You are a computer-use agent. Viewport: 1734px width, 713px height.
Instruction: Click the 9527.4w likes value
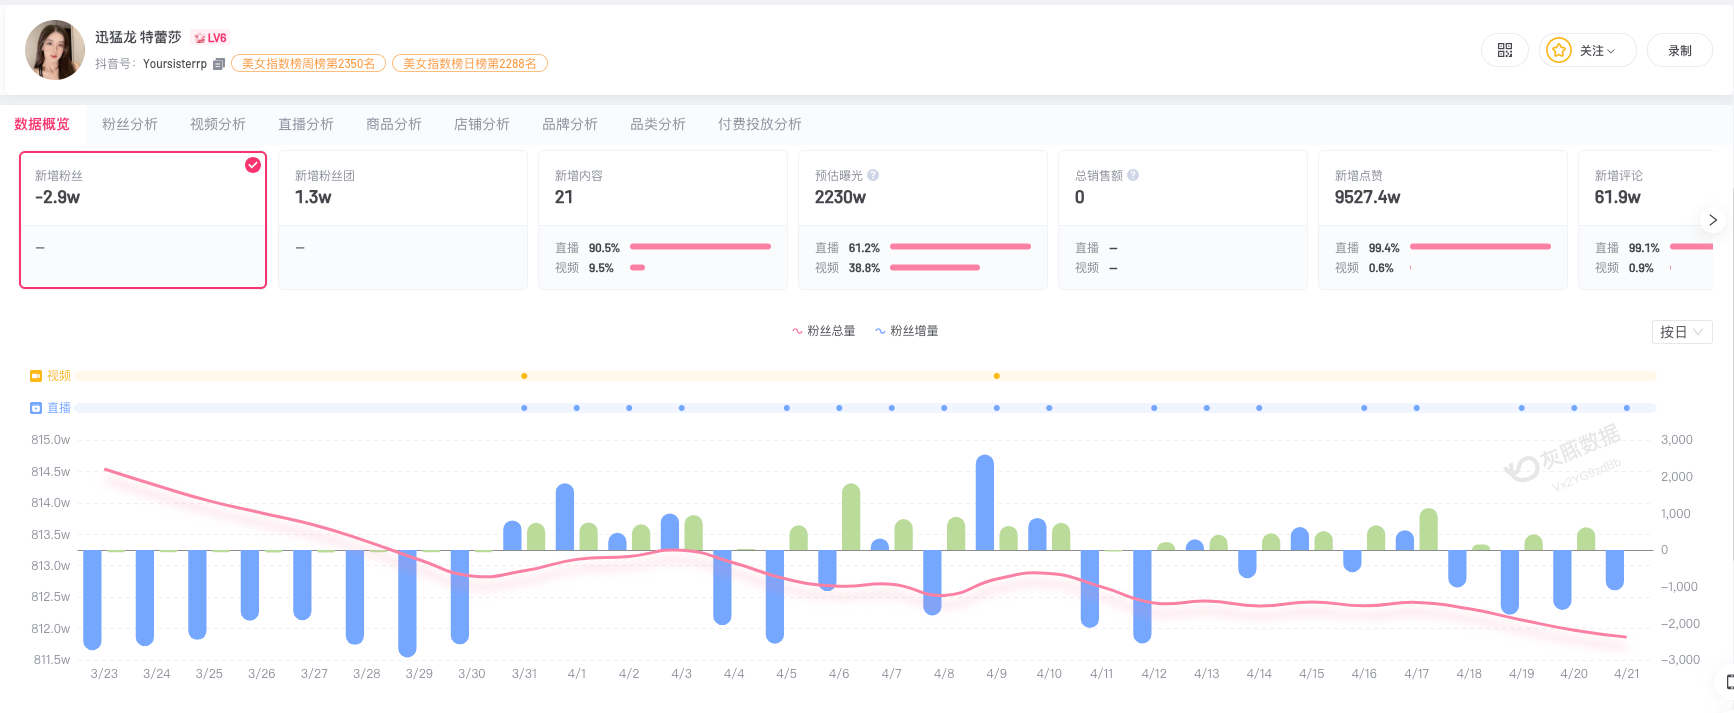tap(1367, 197)
